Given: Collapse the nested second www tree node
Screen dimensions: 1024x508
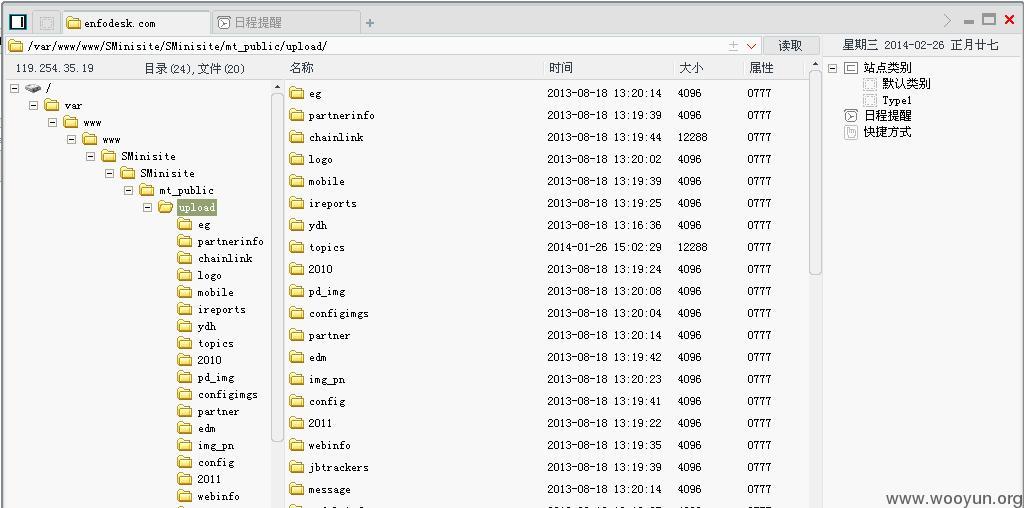Looking at the screenshot, I should [71, 139].
